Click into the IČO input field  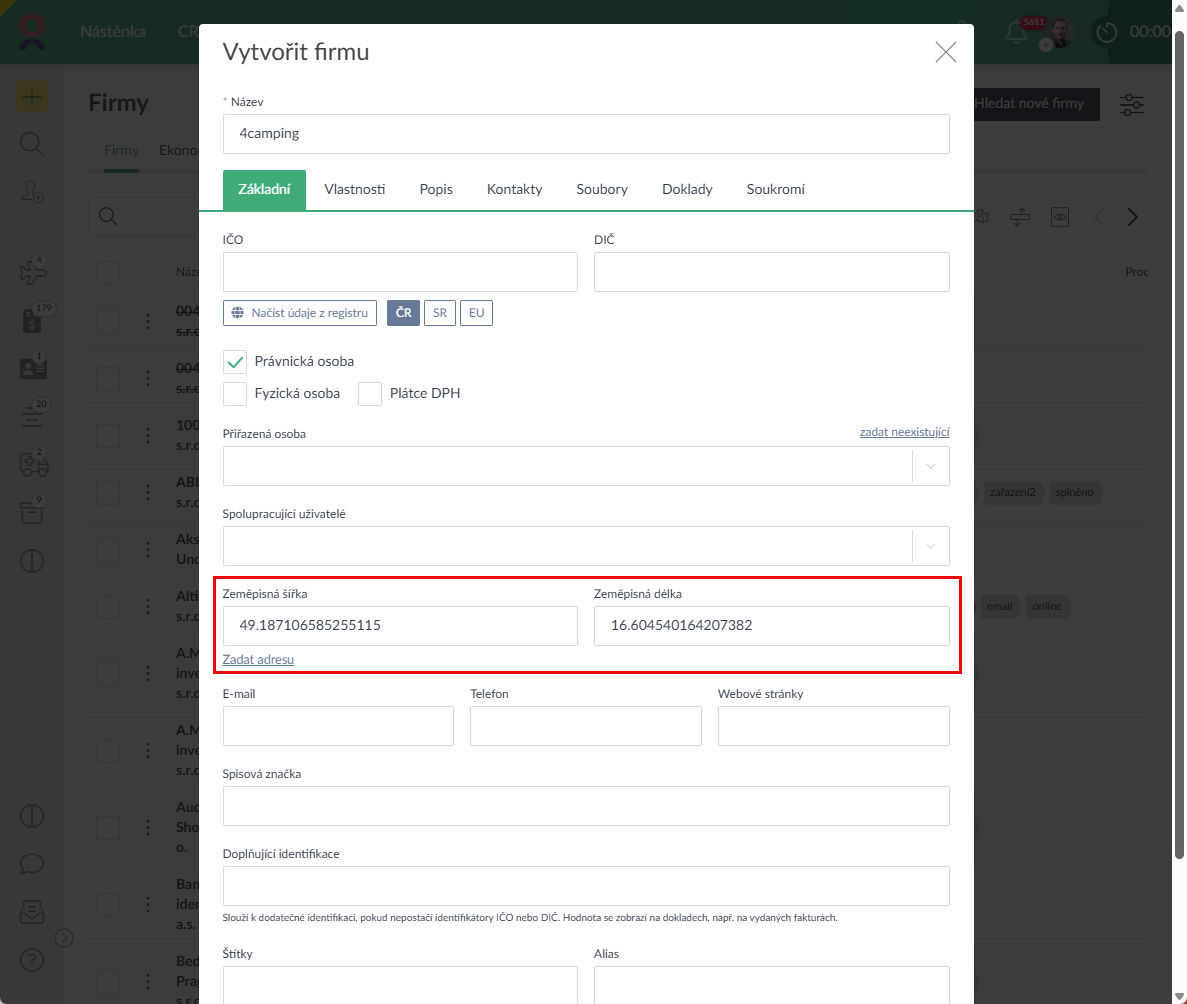pos(400,272)
